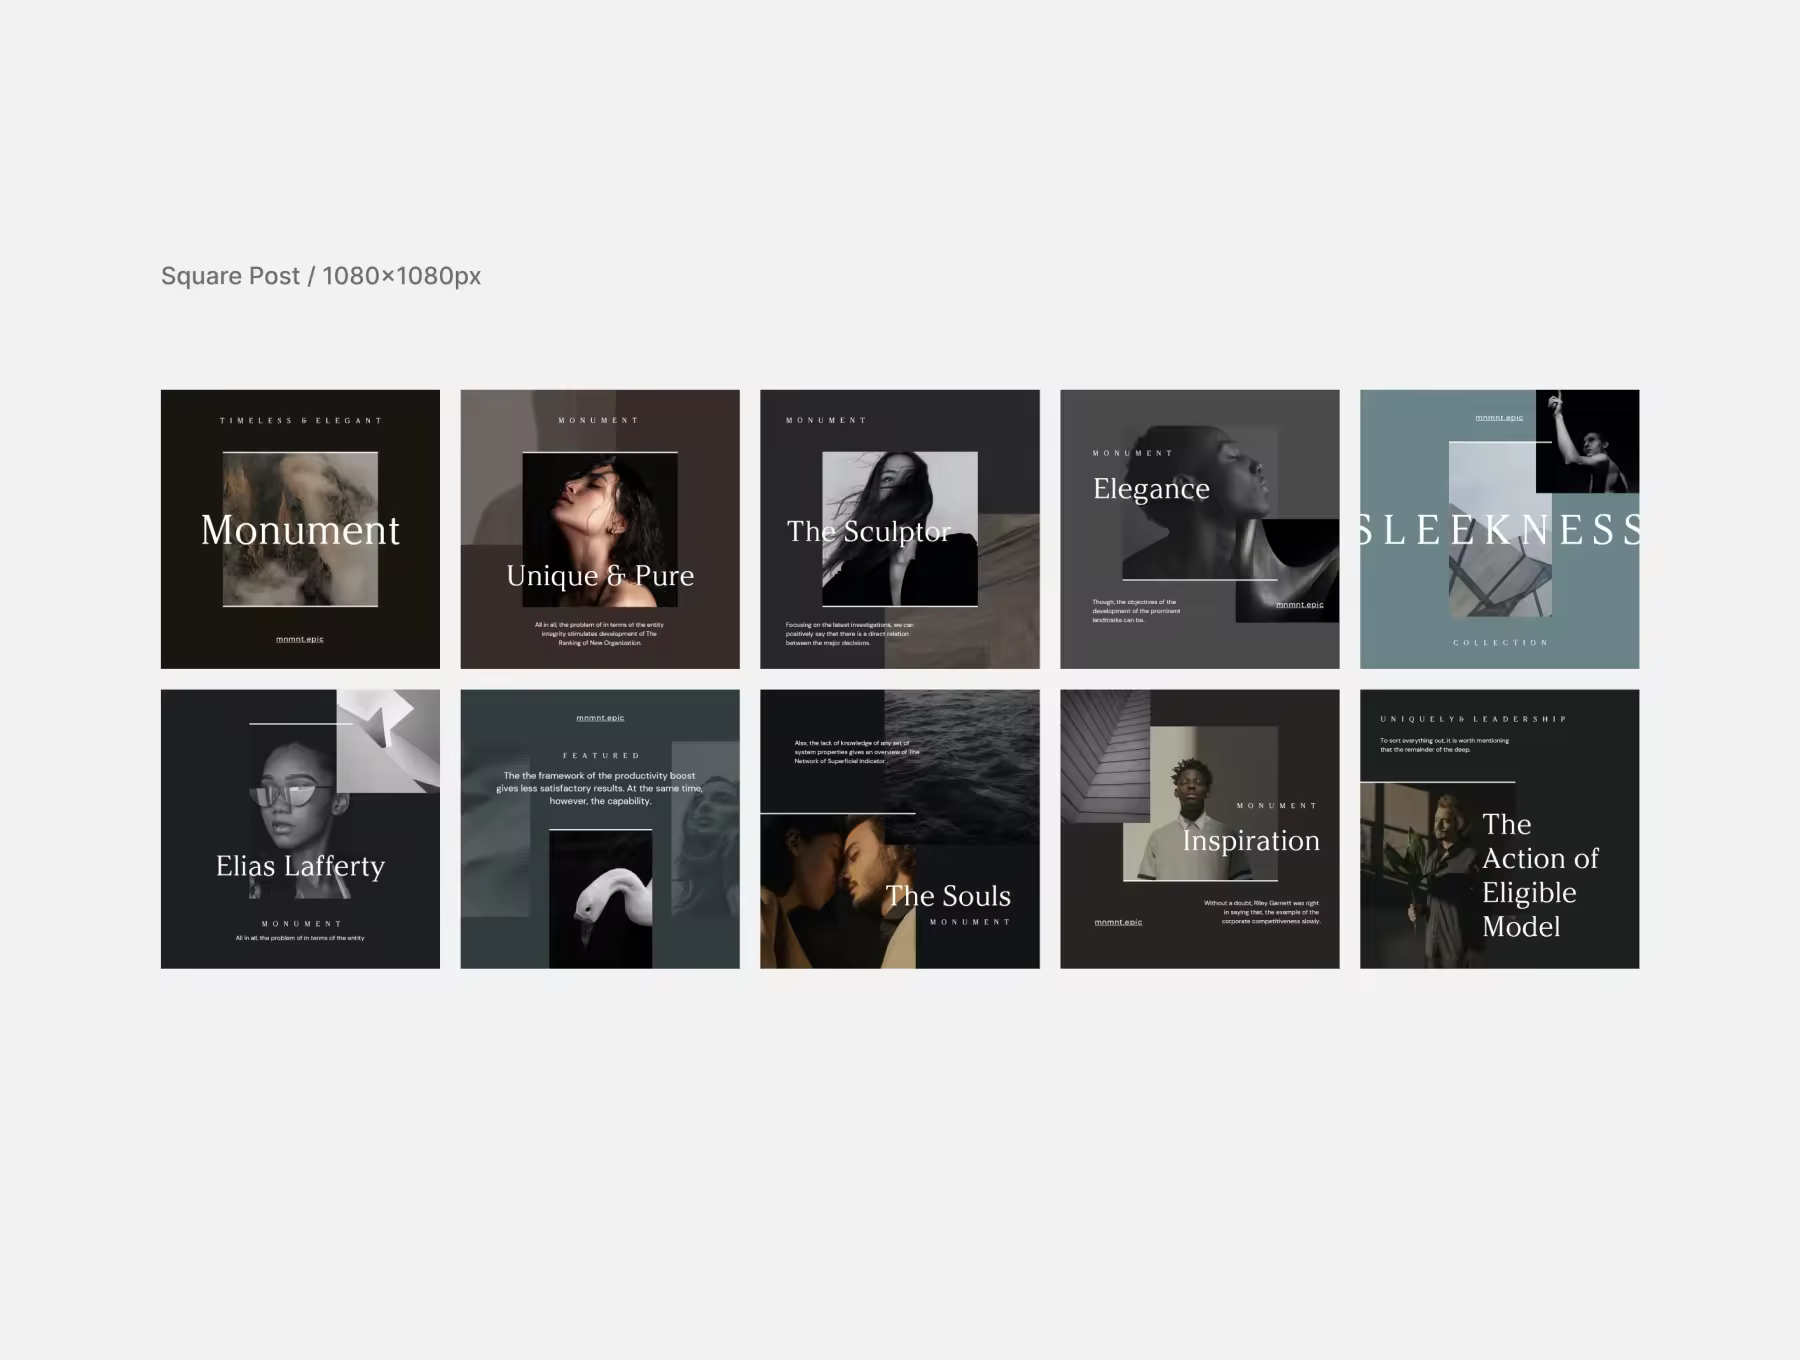Click the Inspiration post design

1200,829
